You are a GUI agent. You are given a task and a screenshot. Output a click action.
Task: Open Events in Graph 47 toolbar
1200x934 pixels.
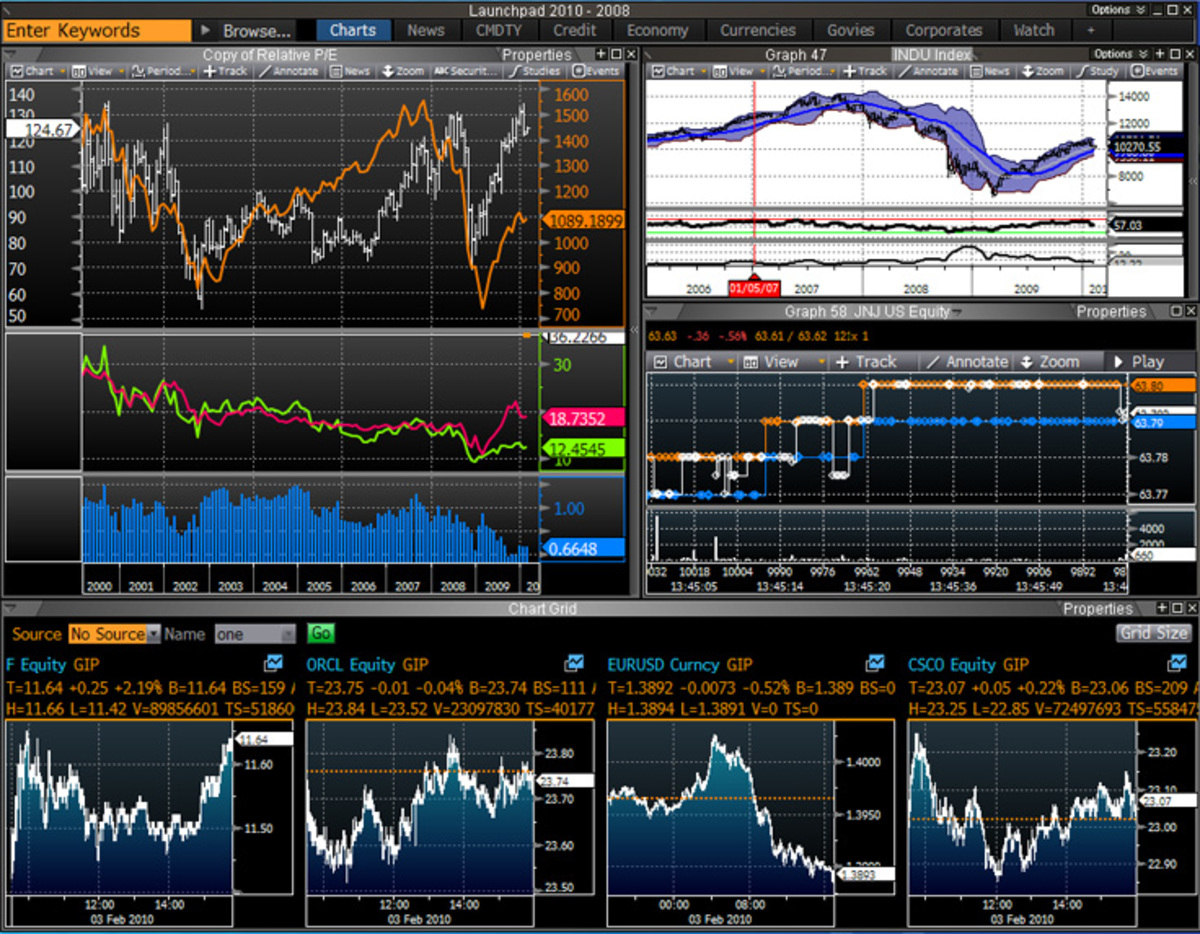[x=1154, y=71]
